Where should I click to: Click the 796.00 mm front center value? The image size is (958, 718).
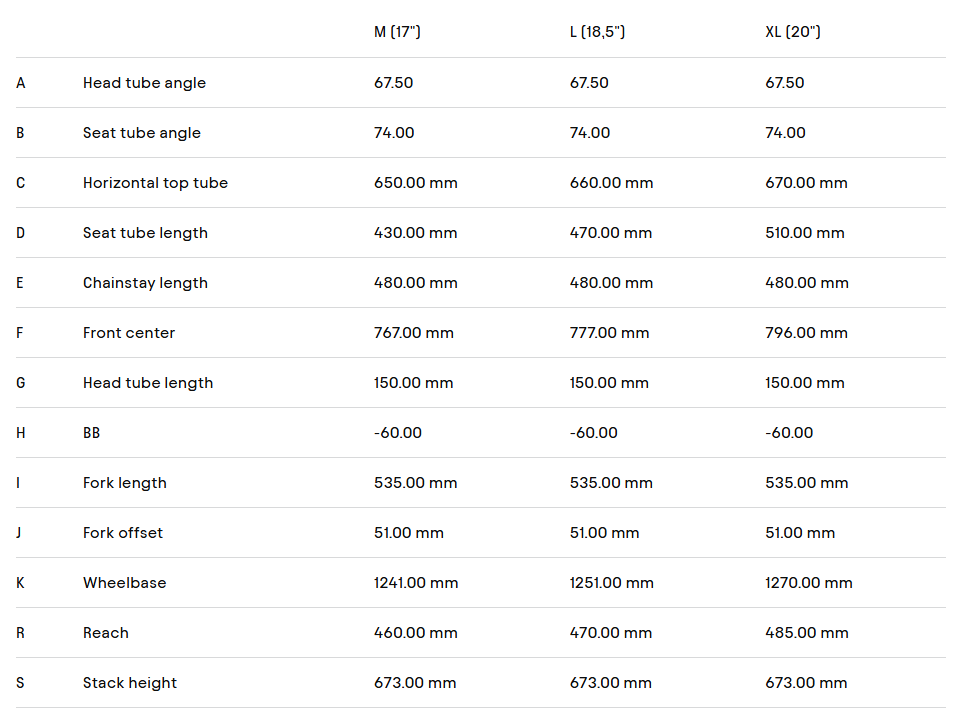pos(806,333)
